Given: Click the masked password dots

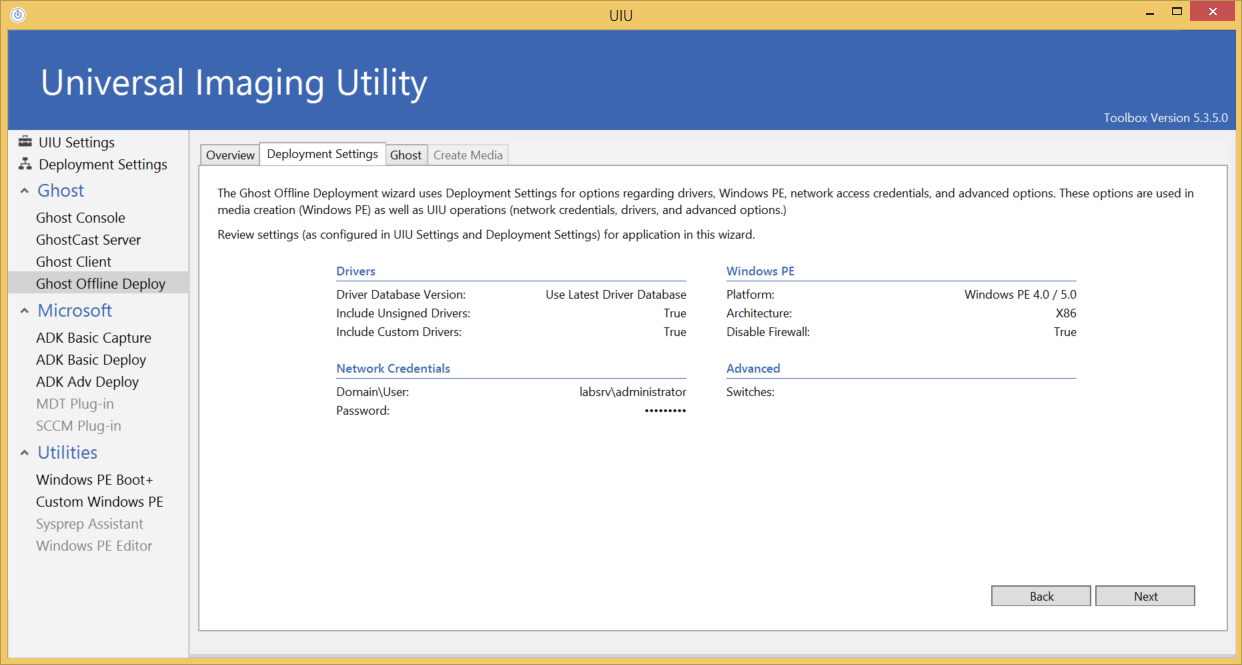Looking at the screenshot, I should (x=665, y=410).
